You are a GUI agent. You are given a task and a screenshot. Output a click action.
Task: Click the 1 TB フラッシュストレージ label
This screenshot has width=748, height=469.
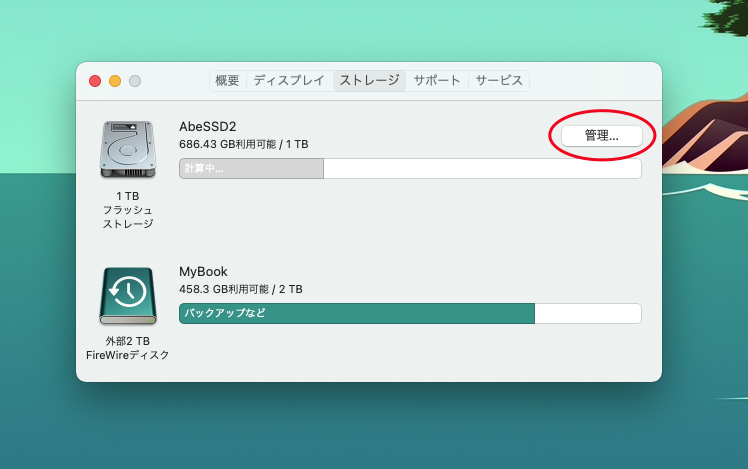click(128, 210)
